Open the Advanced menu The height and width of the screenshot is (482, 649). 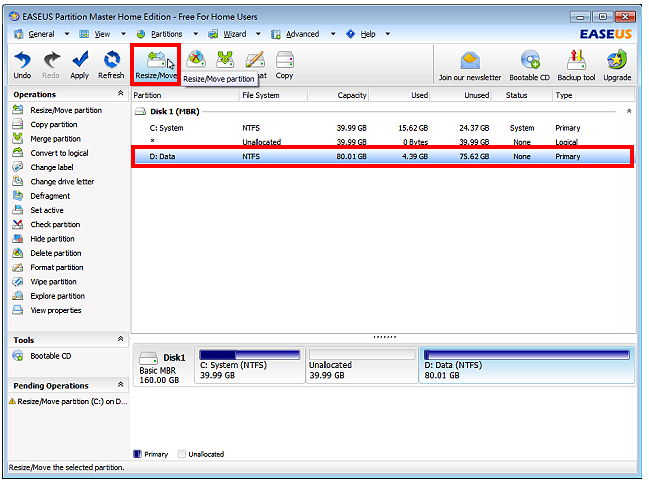click(303, 34)
